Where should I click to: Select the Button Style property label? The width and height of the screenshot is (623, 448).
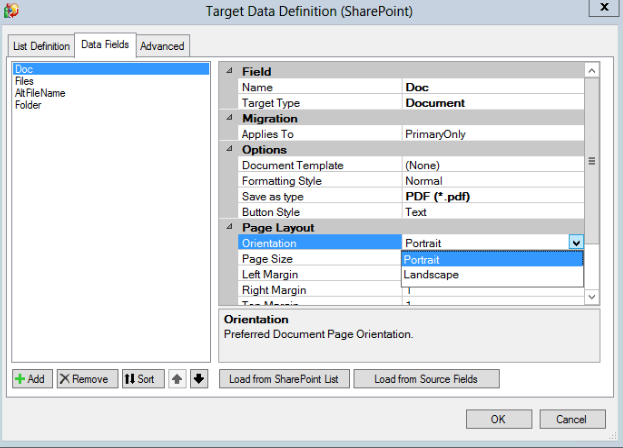pyautogui.click(x=320, y=212)
